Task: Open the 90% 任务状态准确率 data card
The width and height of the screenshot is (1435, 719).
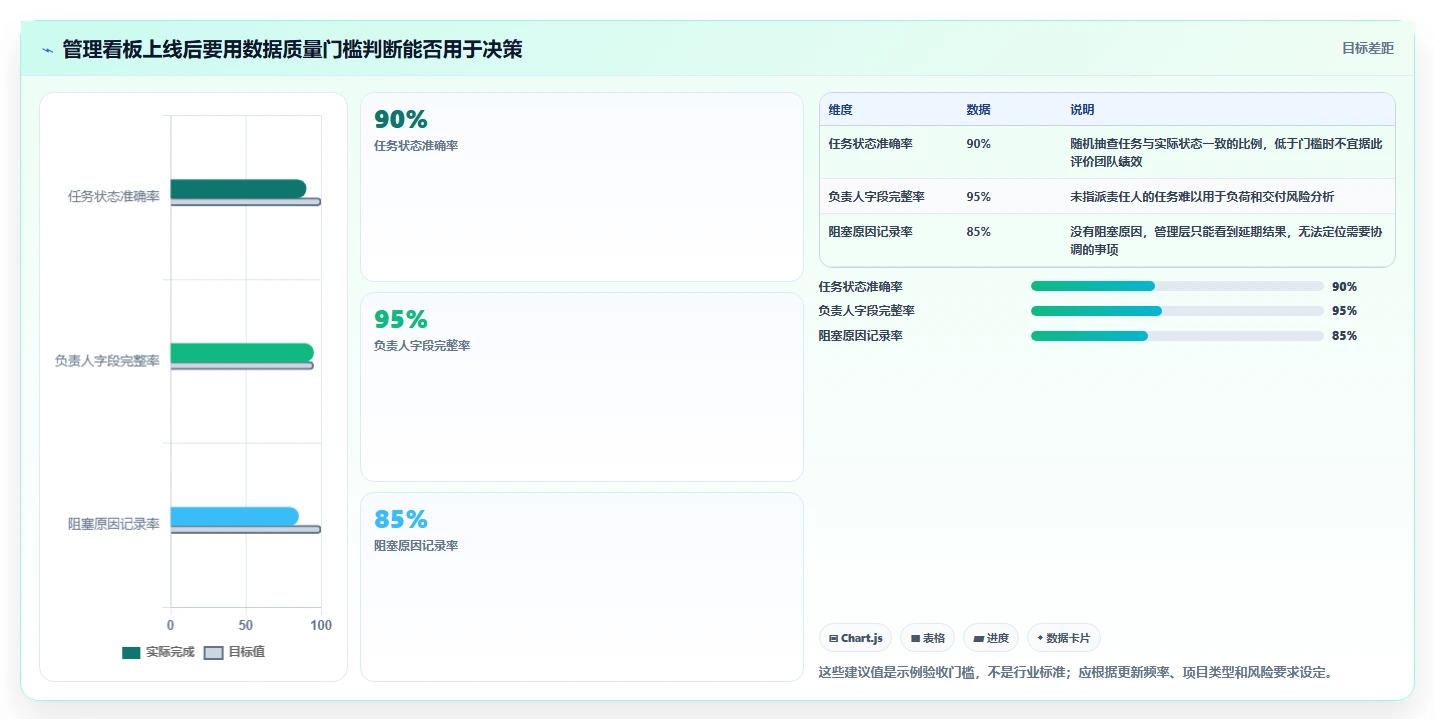Action: coord(582,187)
